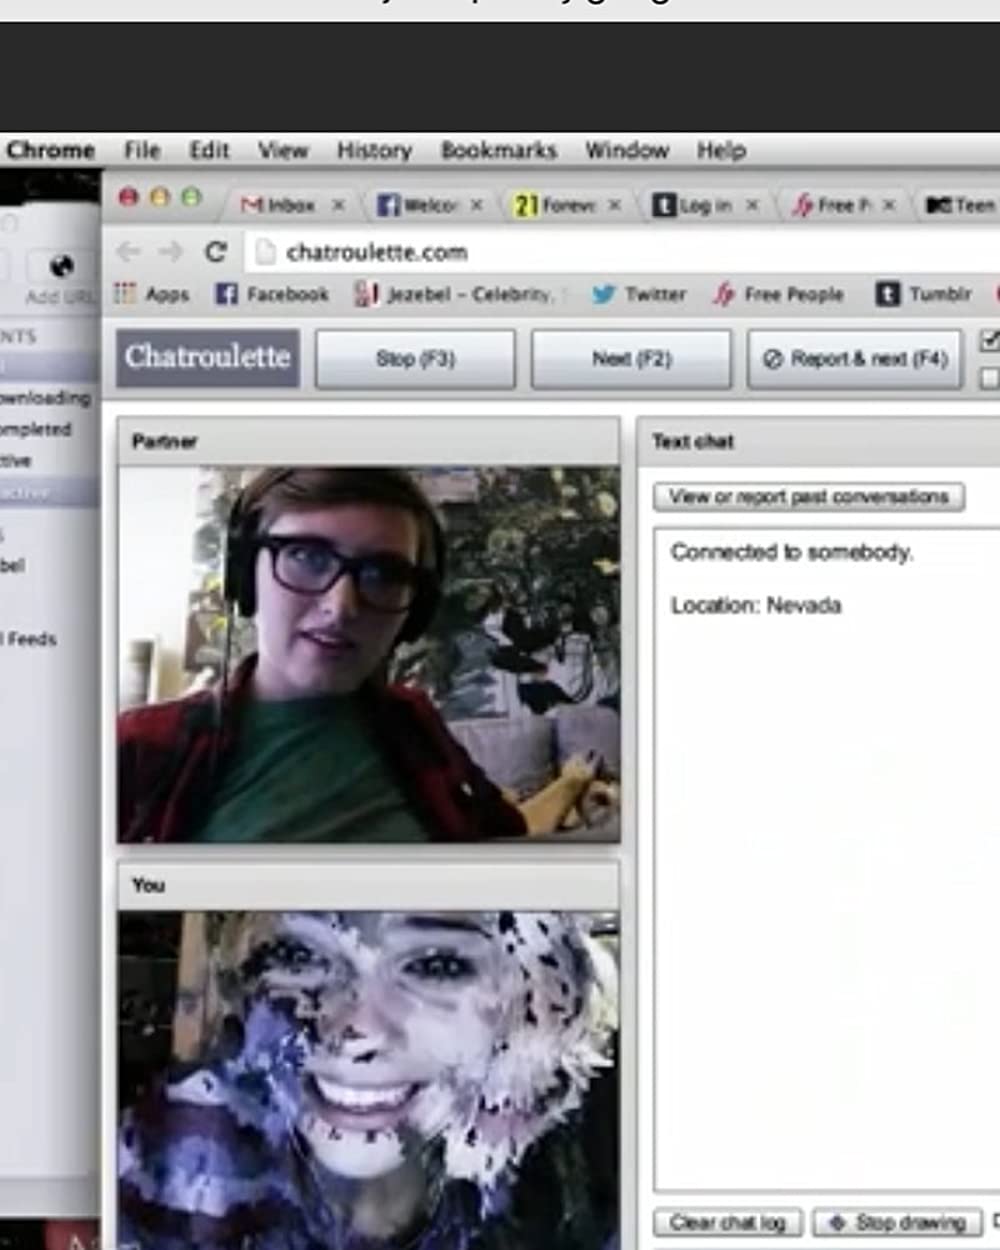The width and height of the screenshot is (1000, 1250).
Task: Close the Inbox Gmail tab
Action: pyautogui.click(x=338, y=205)
